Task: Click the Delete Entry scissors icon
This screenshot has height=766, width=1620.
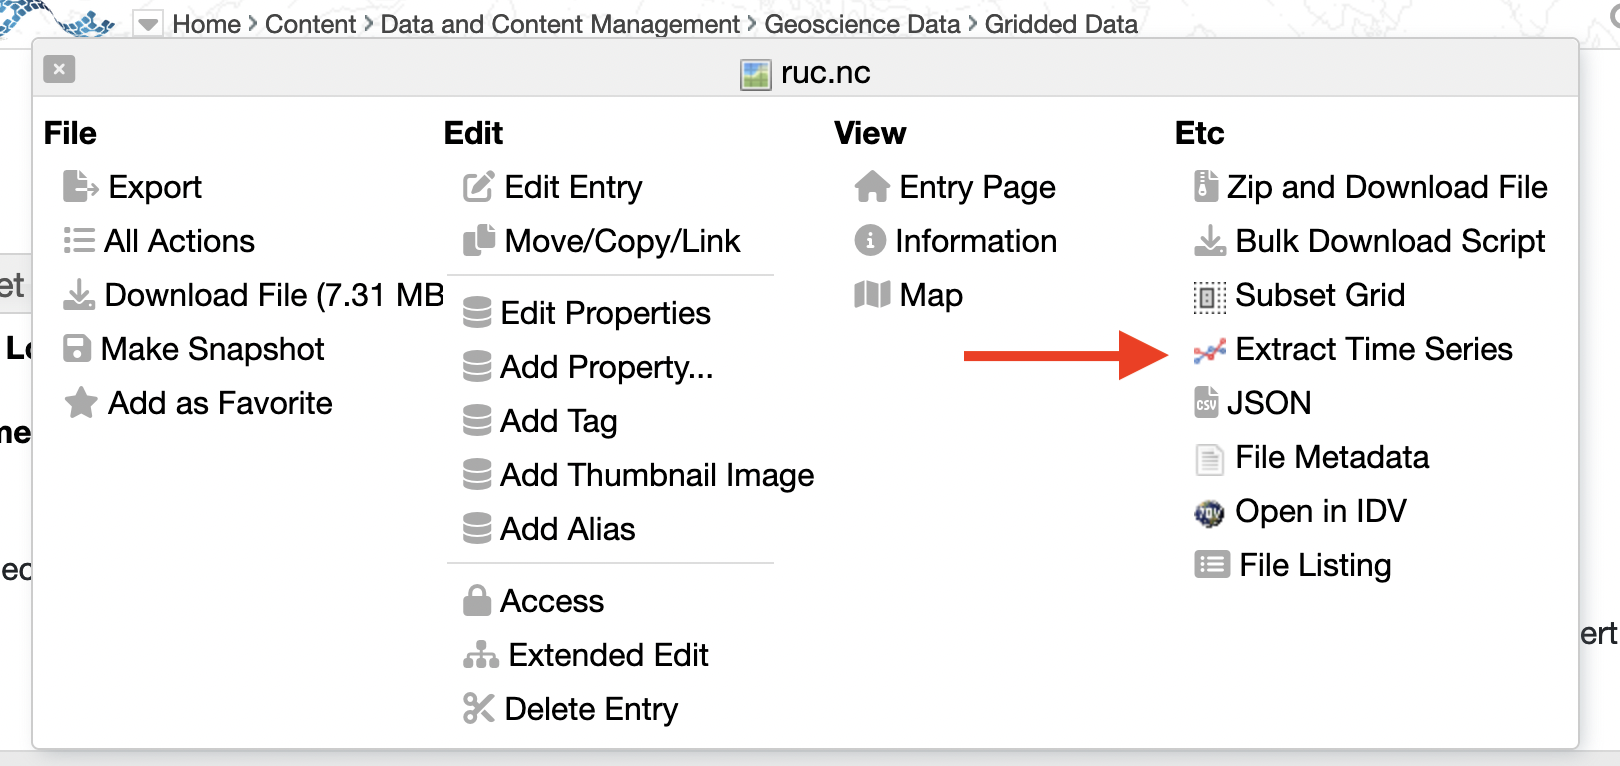Action: (x=479, y=709)
